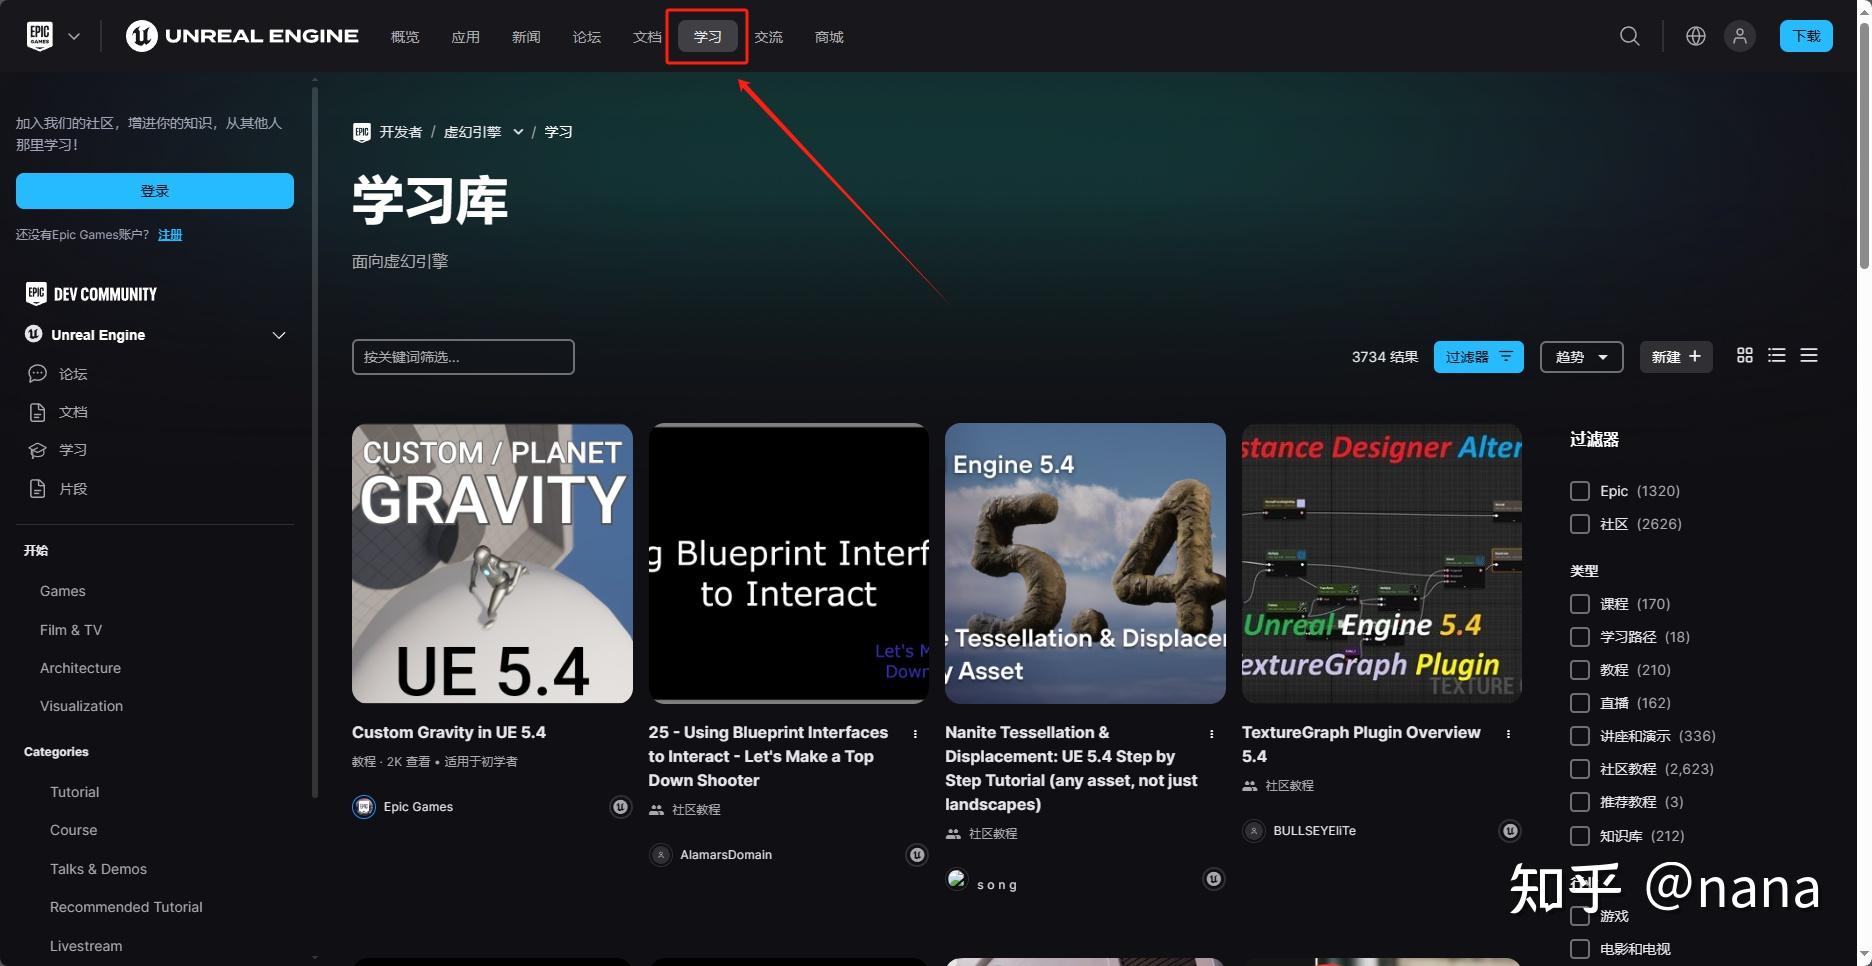Open more options on Nanite Tessellation card
This screenshot has height=966, width=1872.
click(1212, 734)
